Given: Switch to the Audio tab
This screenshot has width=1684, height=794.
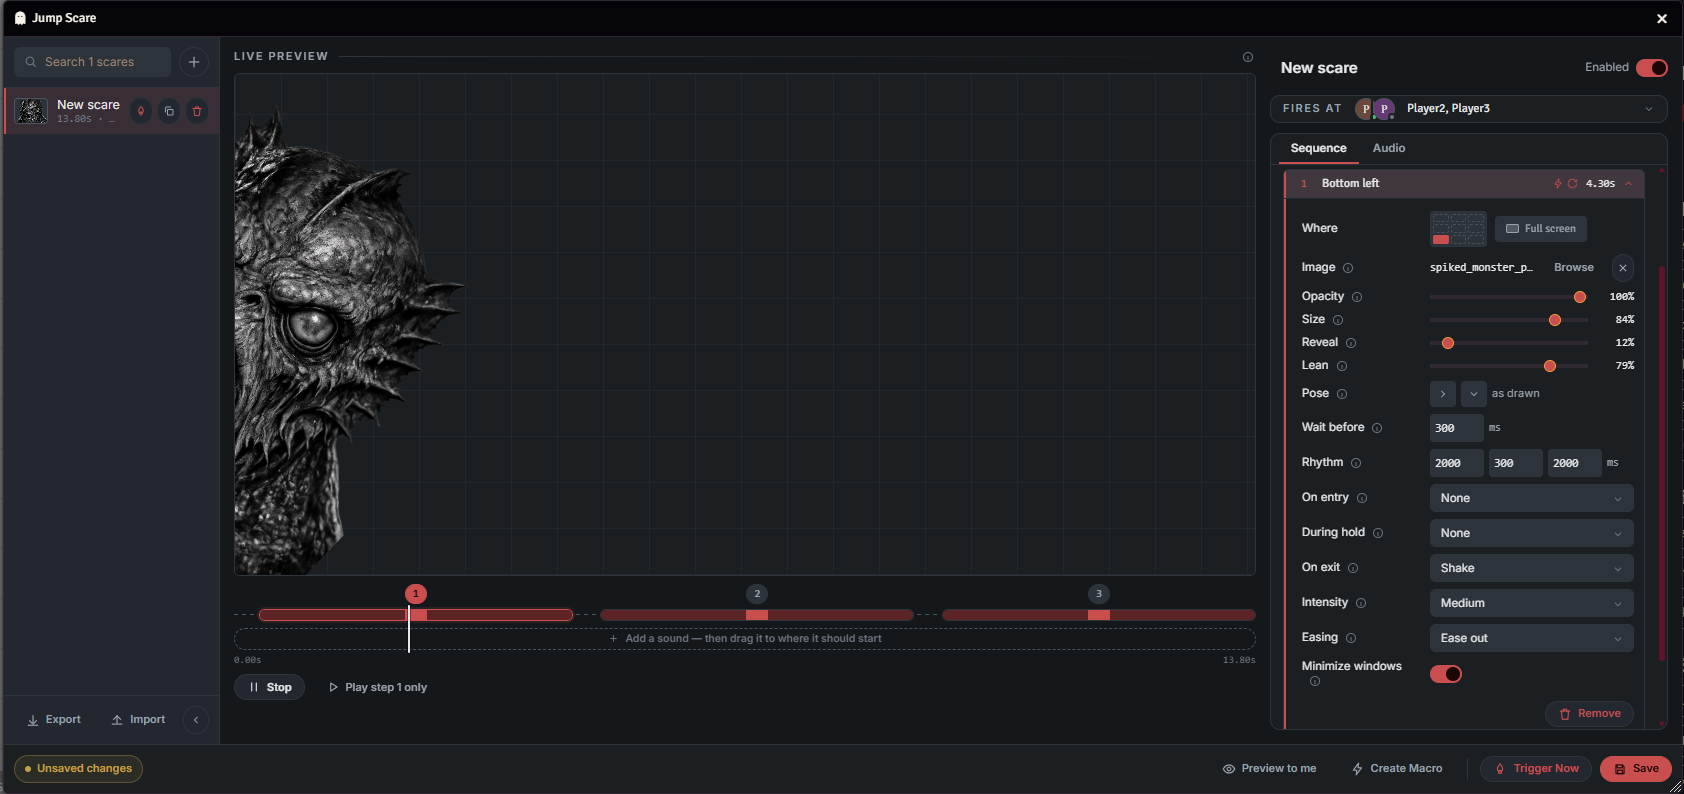Looking at the screenshot, I should (1389, 148).
